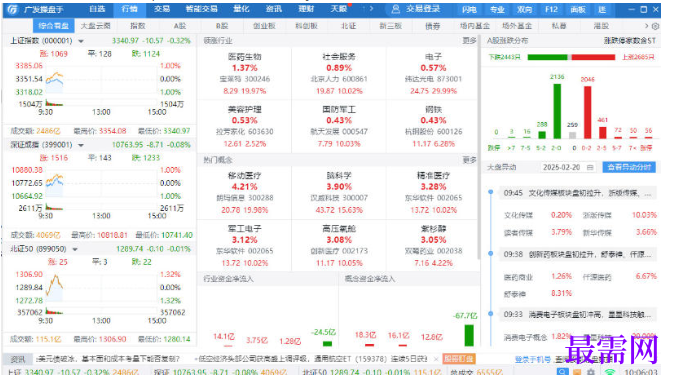Close the news ticker with the X
The height and width of the screenshot is (381, 677).
pyautogui.click(x=436, y=359)
